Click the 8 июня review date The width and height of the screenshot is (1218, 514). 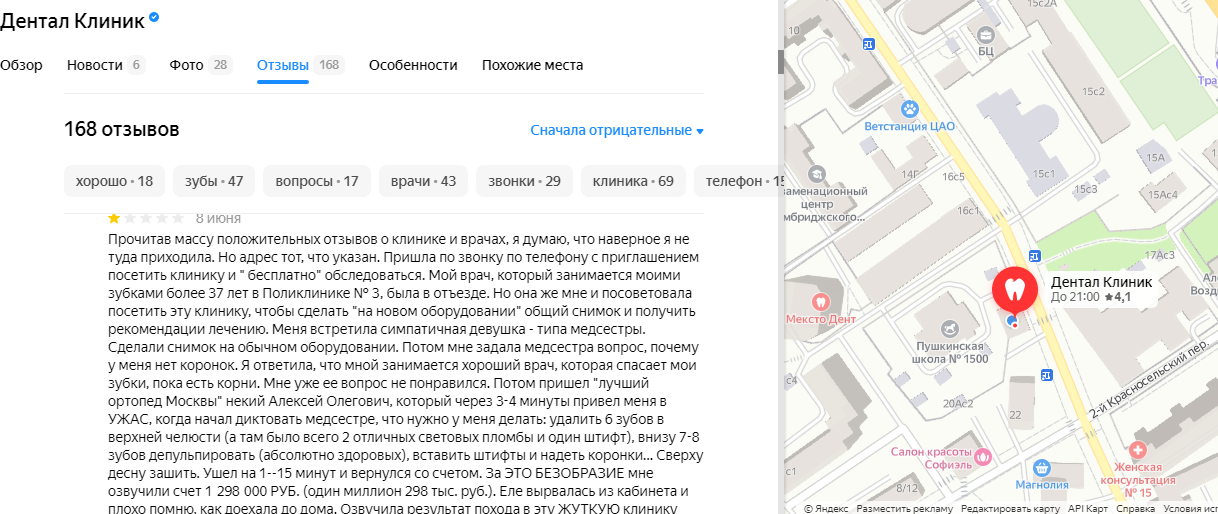[218, 217]
